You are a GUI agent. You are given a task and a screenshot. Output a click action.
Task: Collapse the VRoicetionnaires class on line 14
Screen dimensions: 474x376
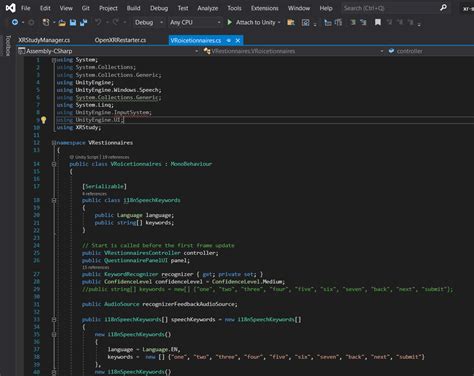click(54, 164)
